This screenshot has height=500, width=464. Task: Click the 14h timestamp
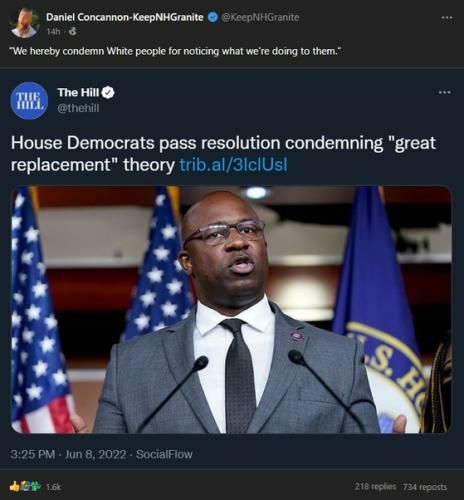point(53,32)
